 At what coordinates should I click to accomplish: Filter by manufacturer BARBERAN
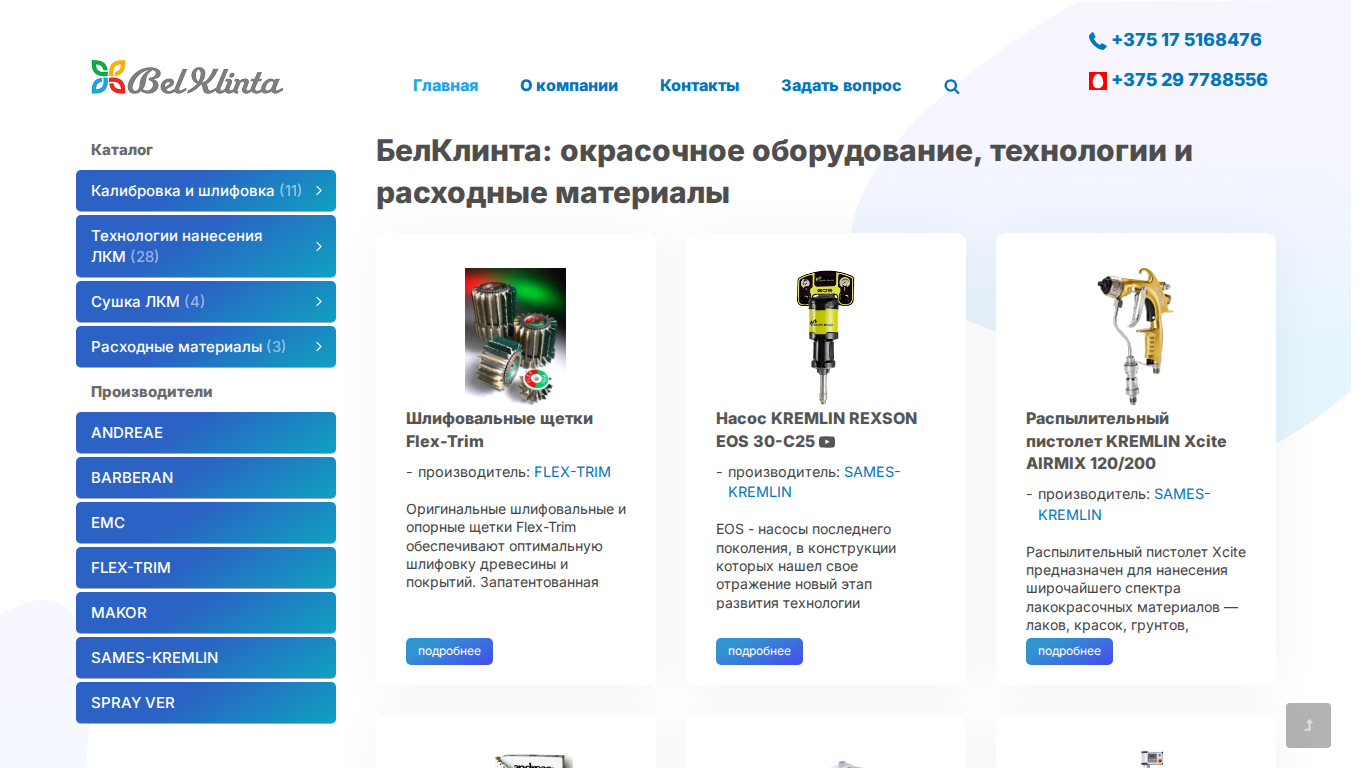pos(206,478)
